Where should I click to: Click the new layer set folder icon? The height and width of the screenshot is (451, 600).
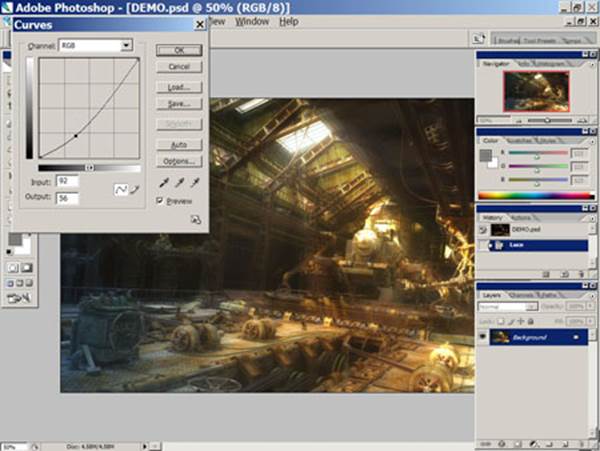click(x=549, y=444)
